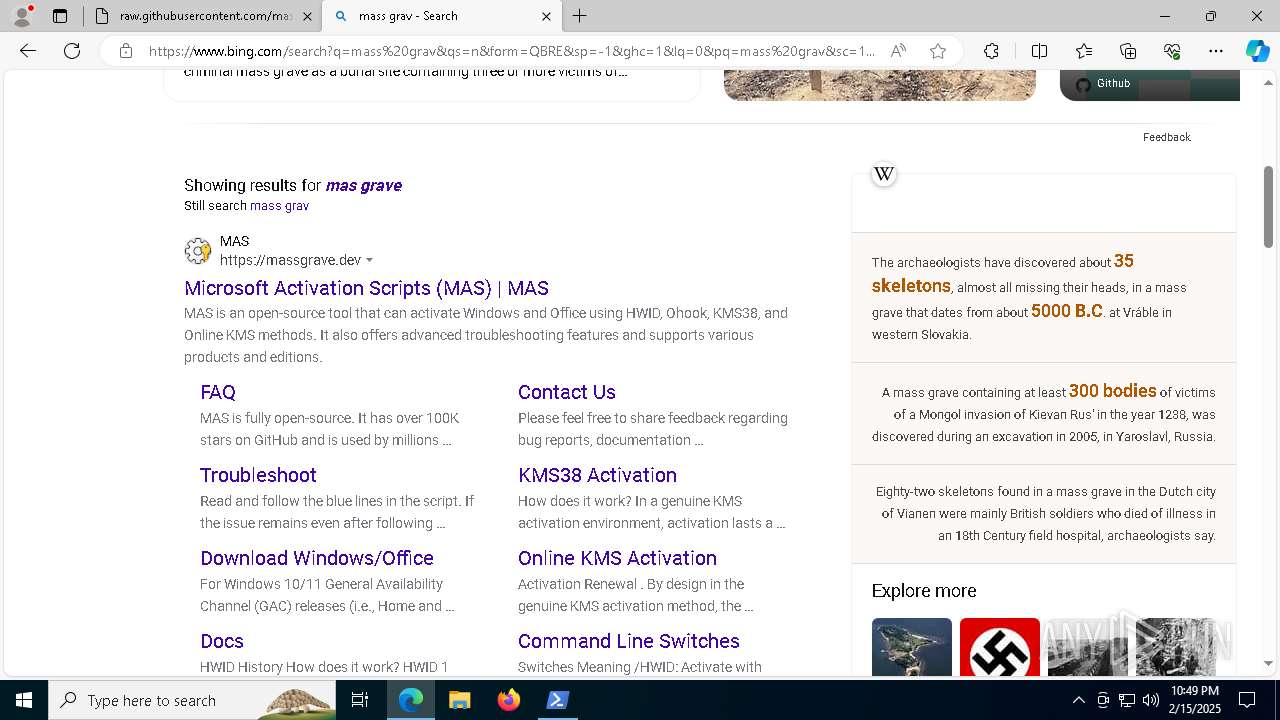Open the FAQ sublink
Viewport: 1280px width, 720px height.
click(x=218, y=392)
